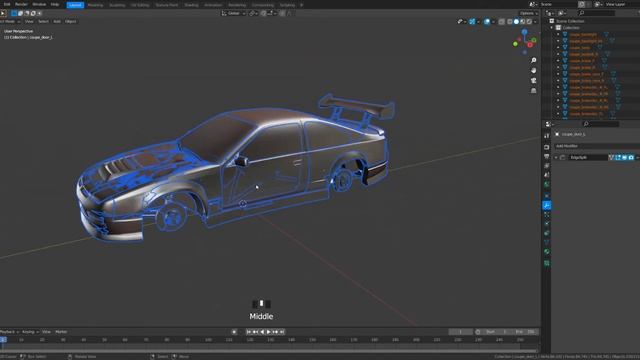This screenshot has height=360, width=640.
Task: Click the EdgeSplit modifier name field
Action: point(588,158)
